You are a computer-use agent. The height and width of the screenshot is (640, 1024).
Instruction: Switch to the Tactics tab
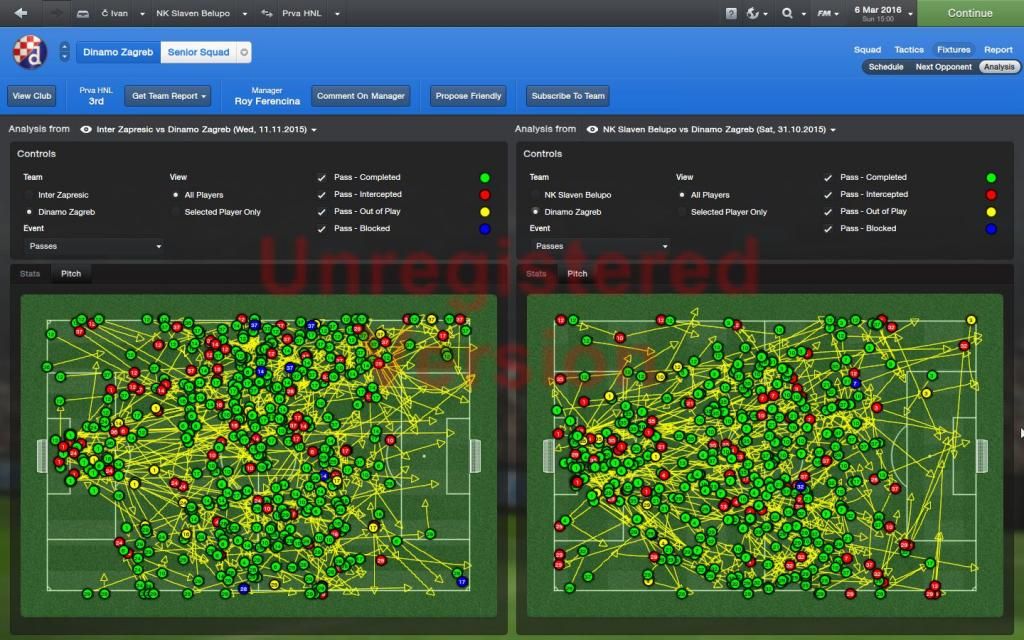pos(908,49)
